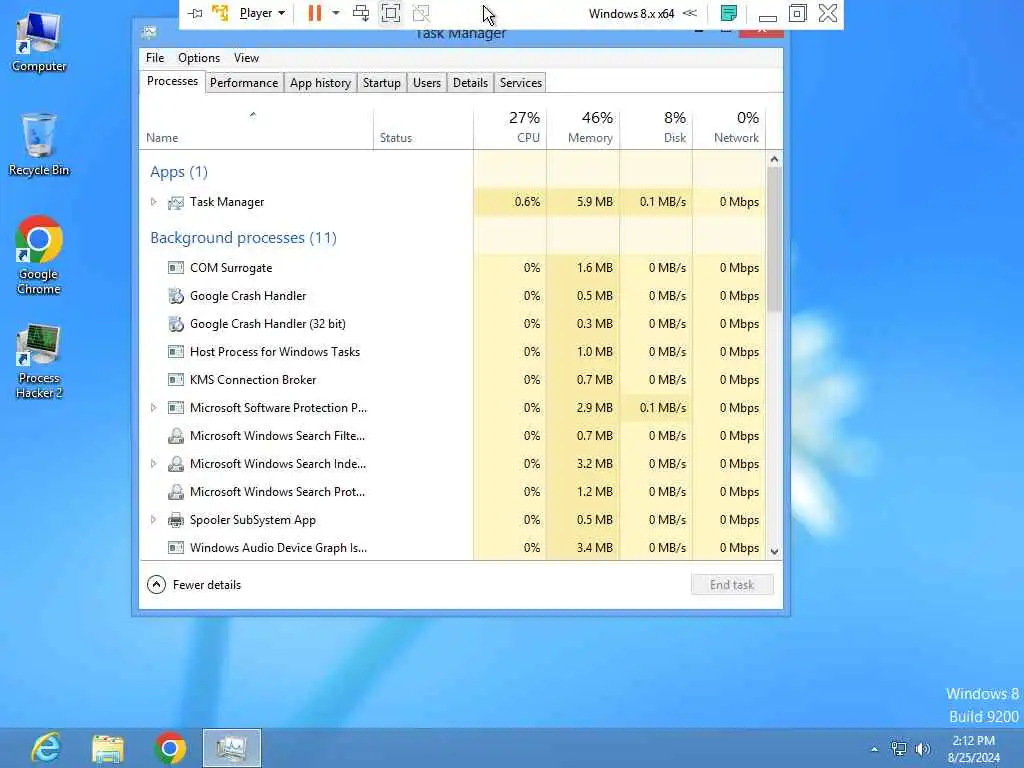Open the Computer desktop icon
The width and height of the screenshot is (1024, 768).
point(39,40)
